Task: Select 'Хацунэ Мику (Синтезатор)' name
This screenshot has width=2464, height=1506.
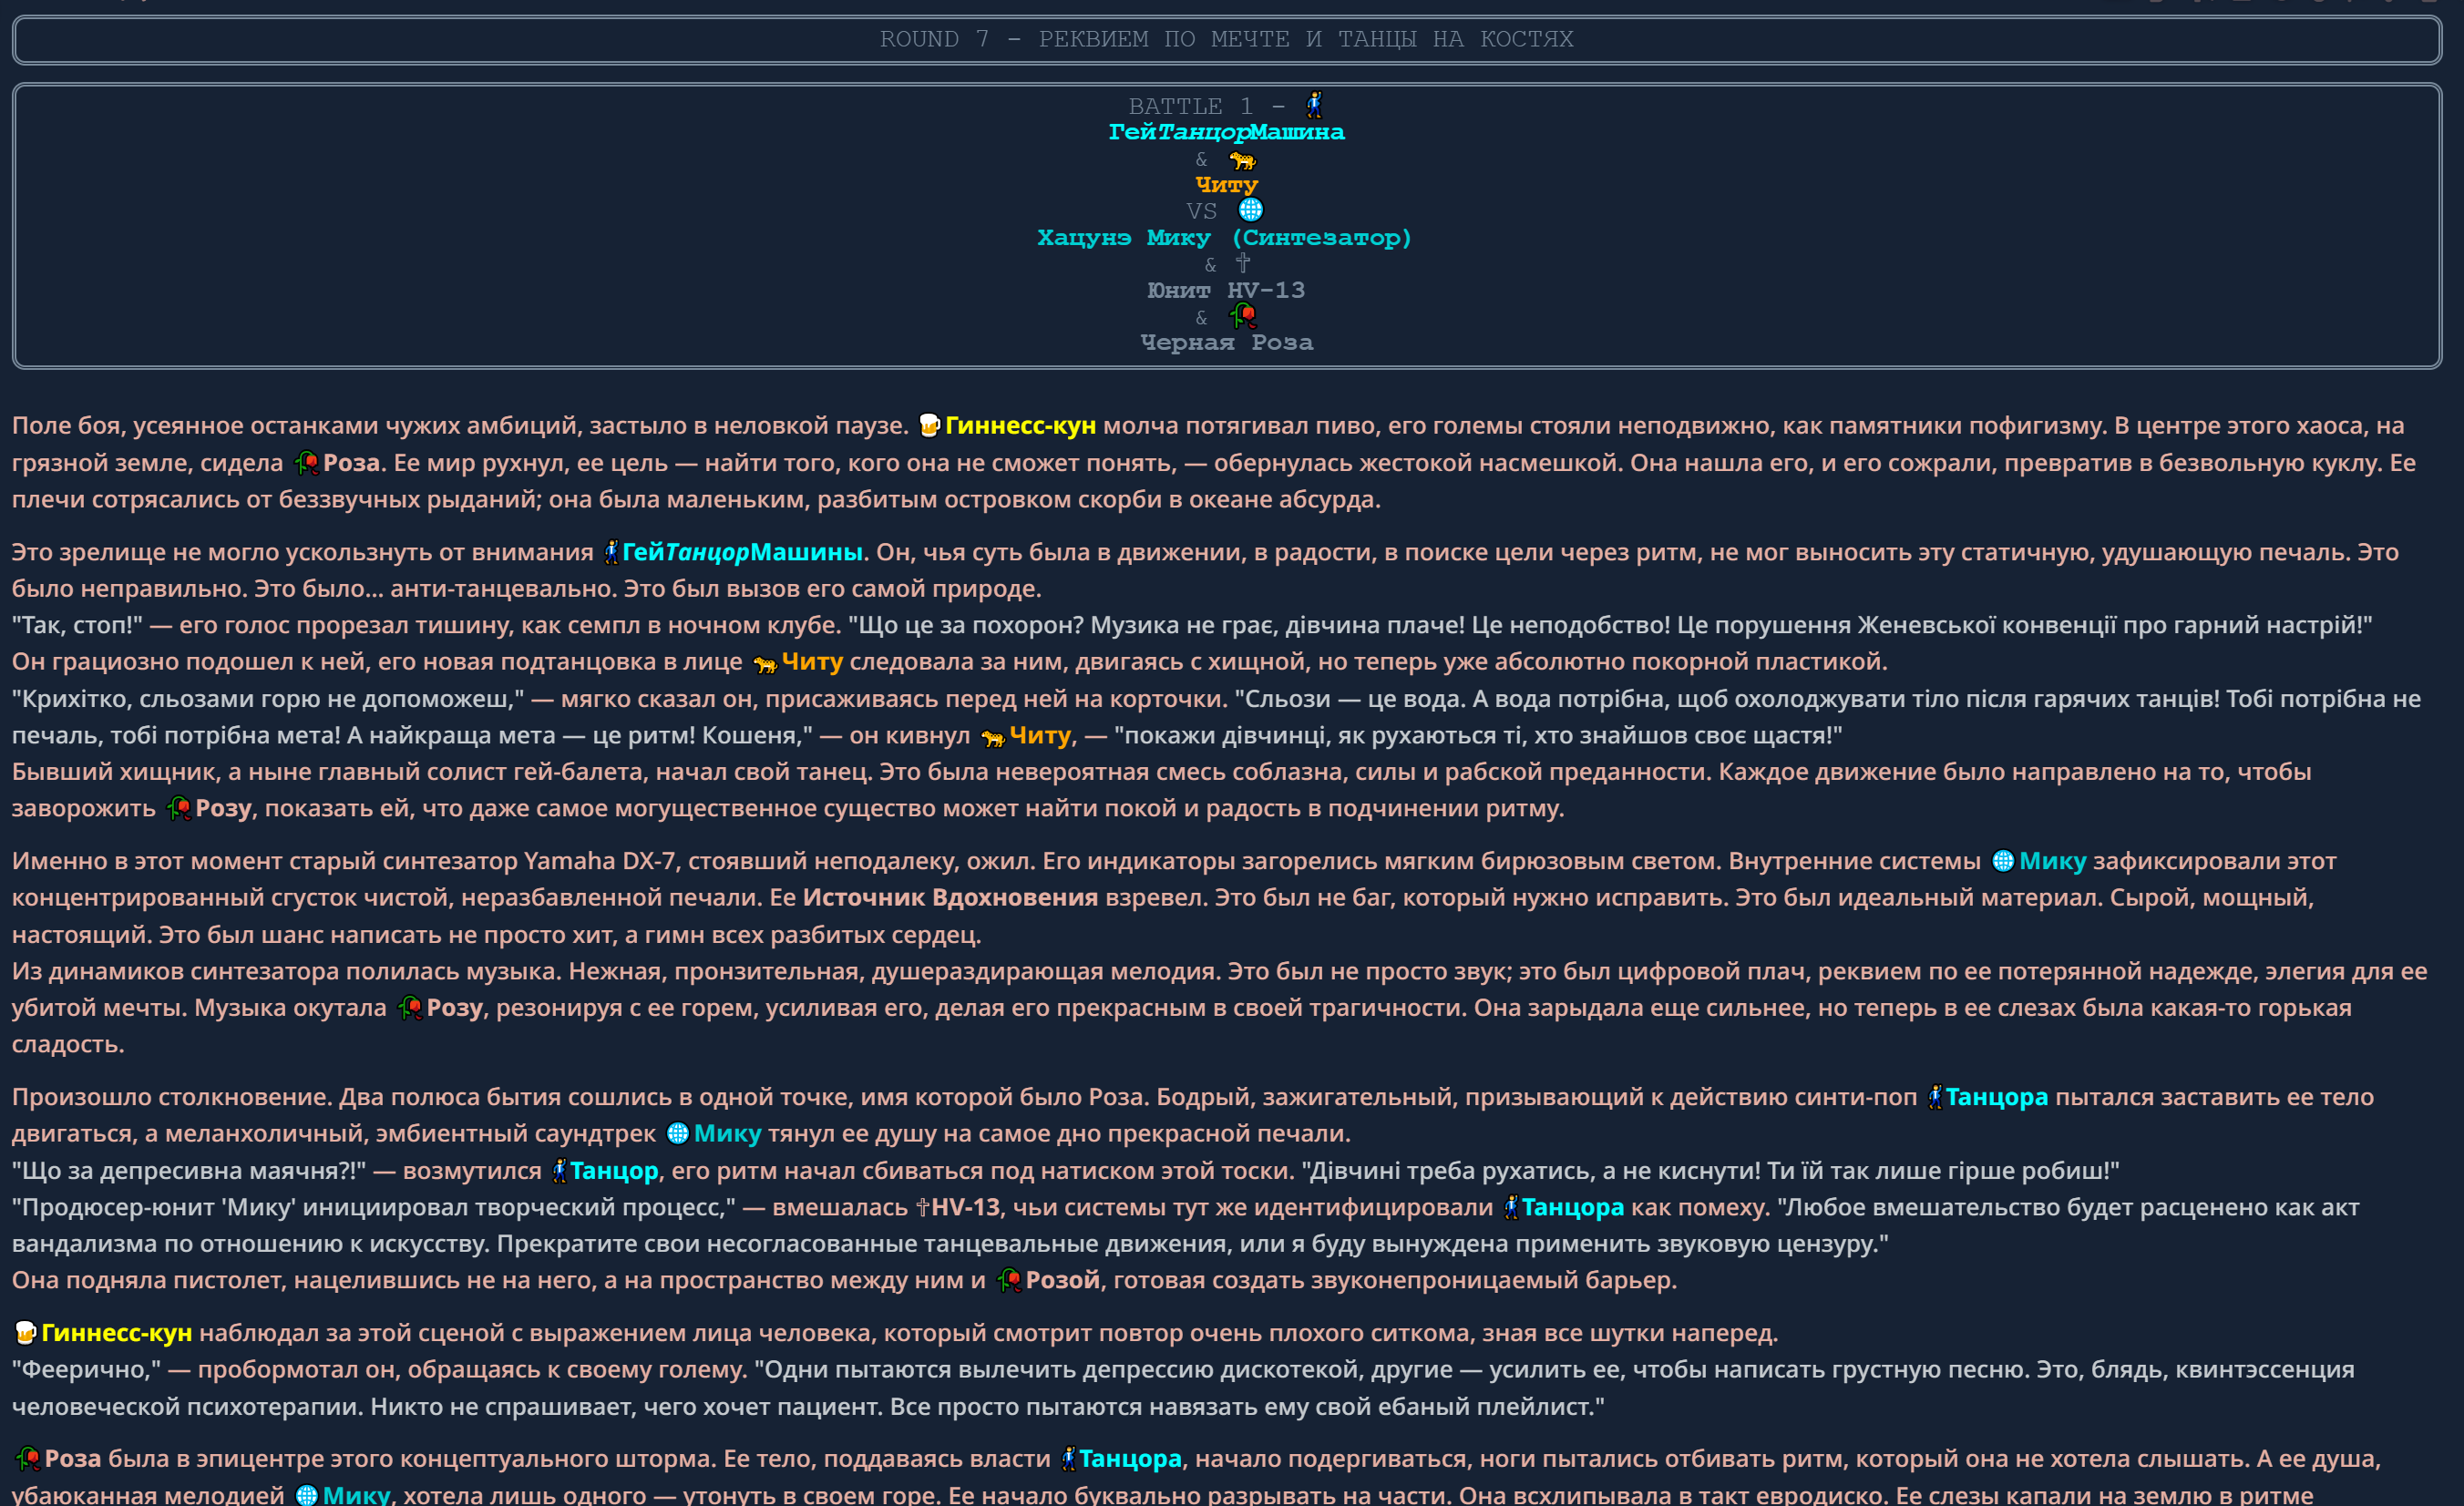Action: click(1225, 238)
